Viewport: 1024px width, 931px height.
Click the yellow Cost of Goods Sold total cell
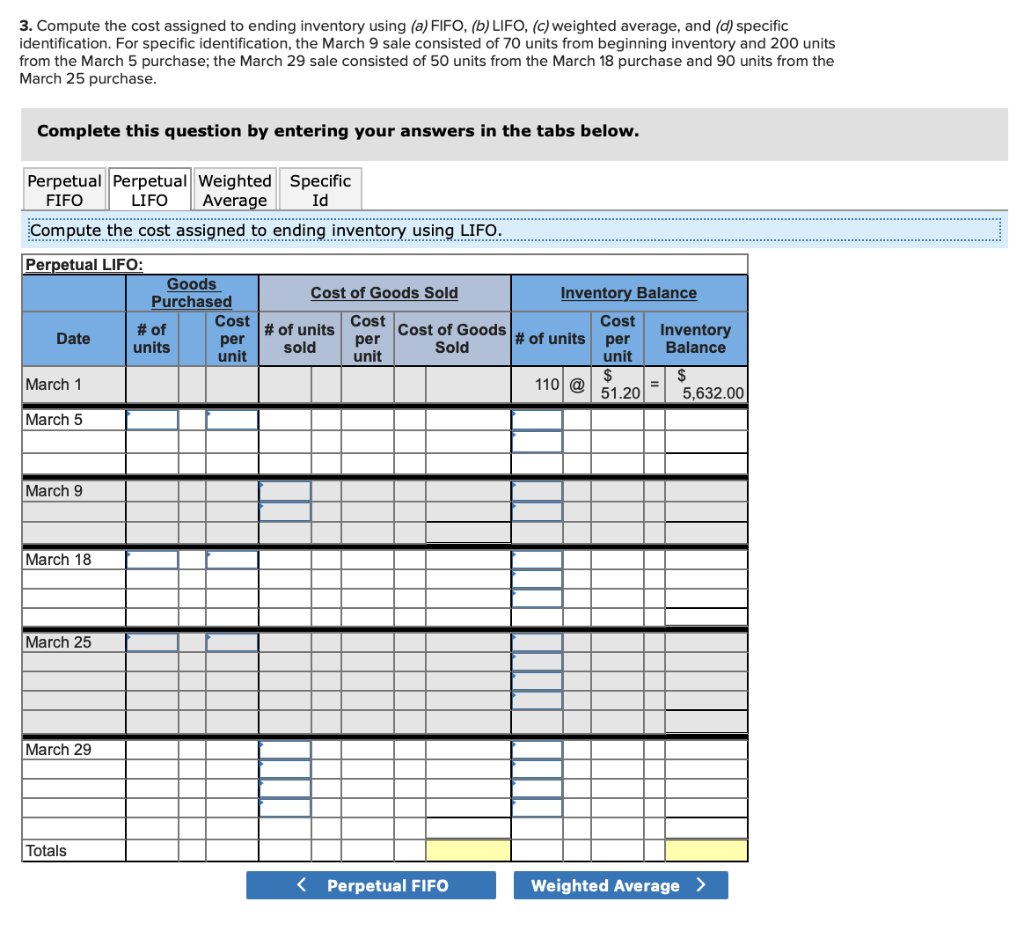point(466,849)
